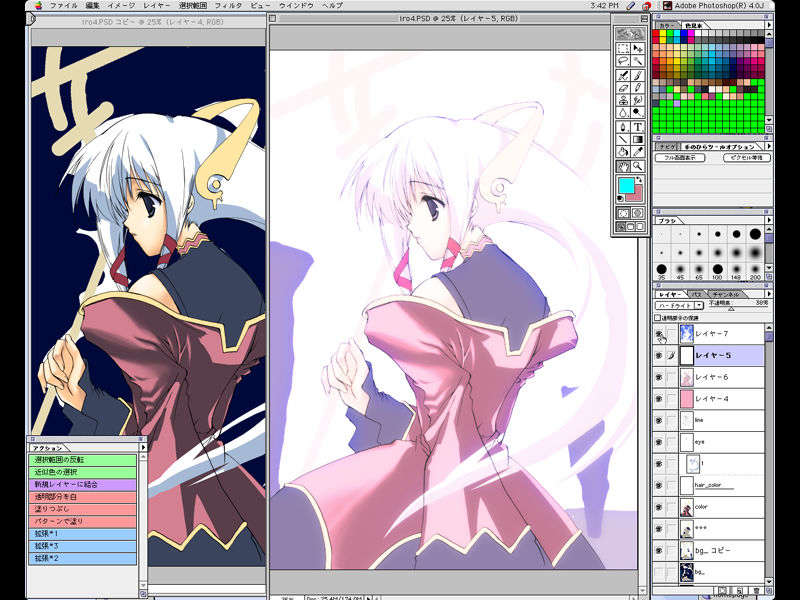
Task: Open the layer blend mode dropdown
Action: [x=679, y=305]
